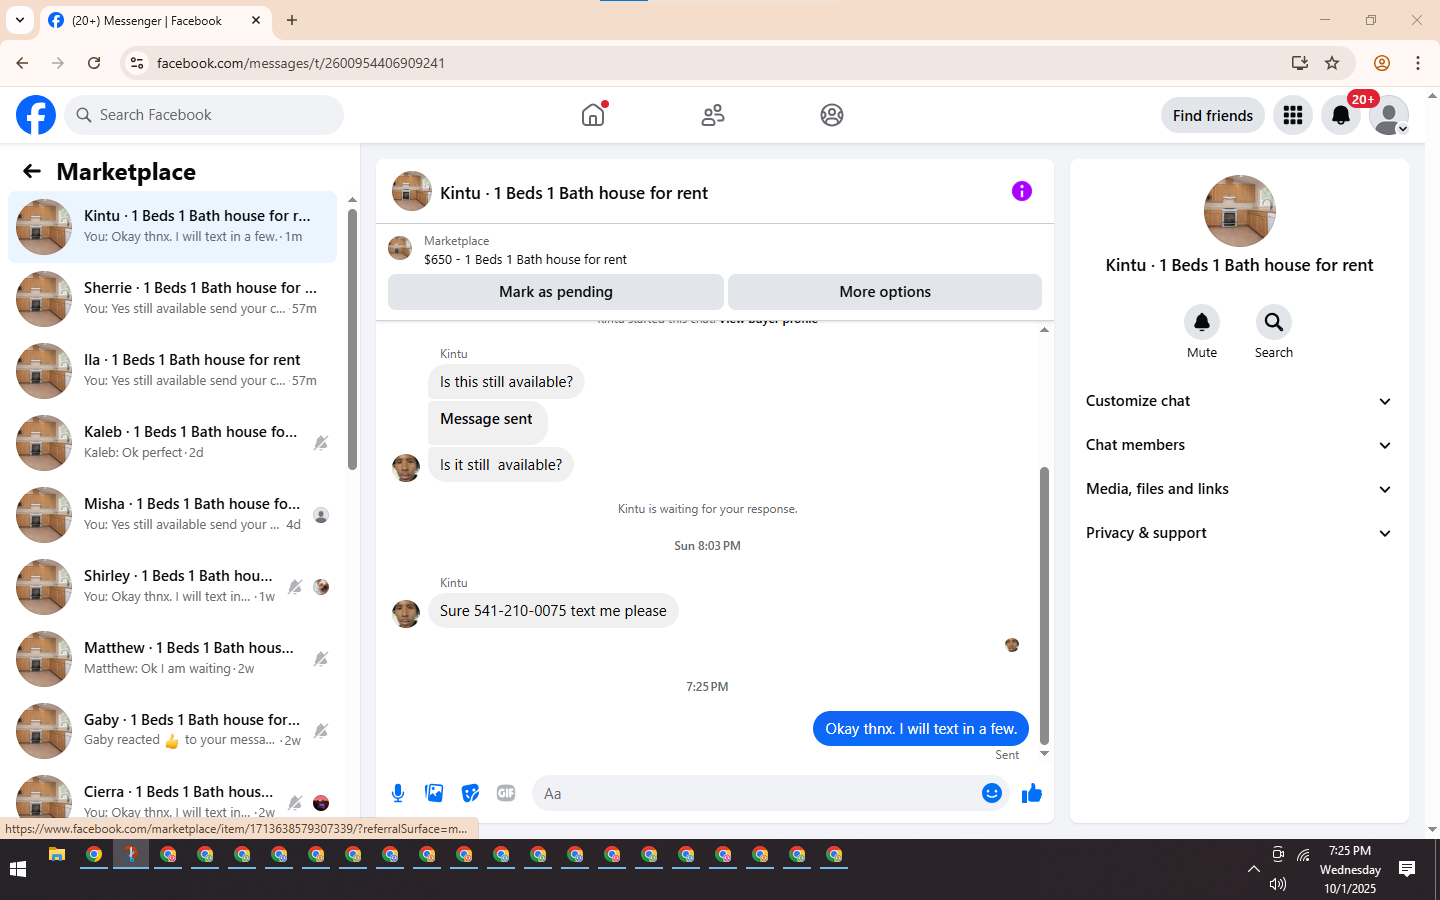
Task: Click the chat messages scrollbar thumb
Action: (1045, 606)
